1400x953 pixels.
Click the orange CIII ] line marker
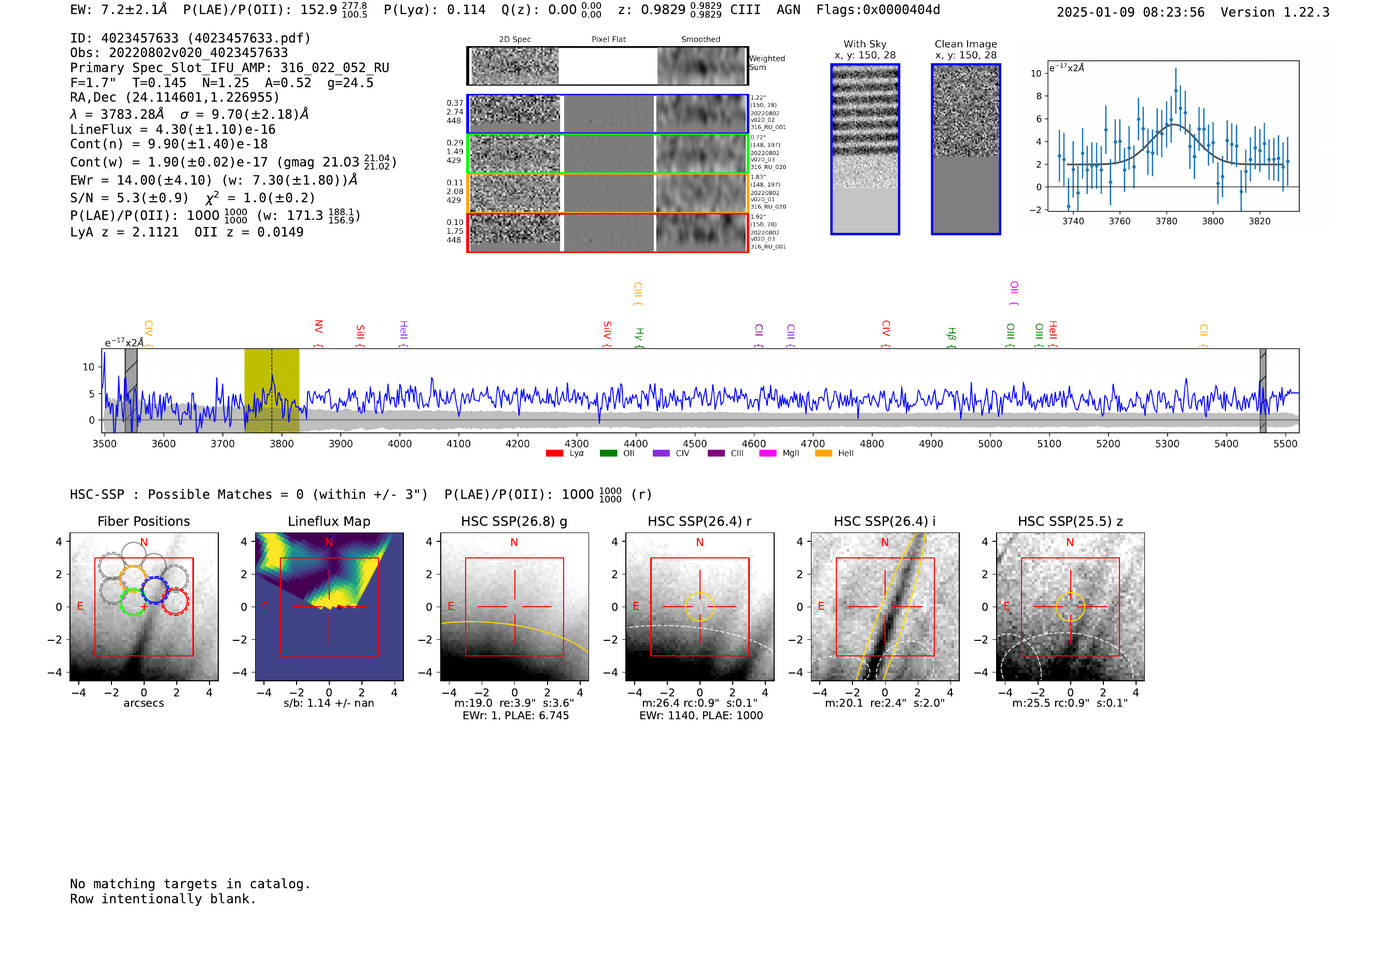(638, 294)
